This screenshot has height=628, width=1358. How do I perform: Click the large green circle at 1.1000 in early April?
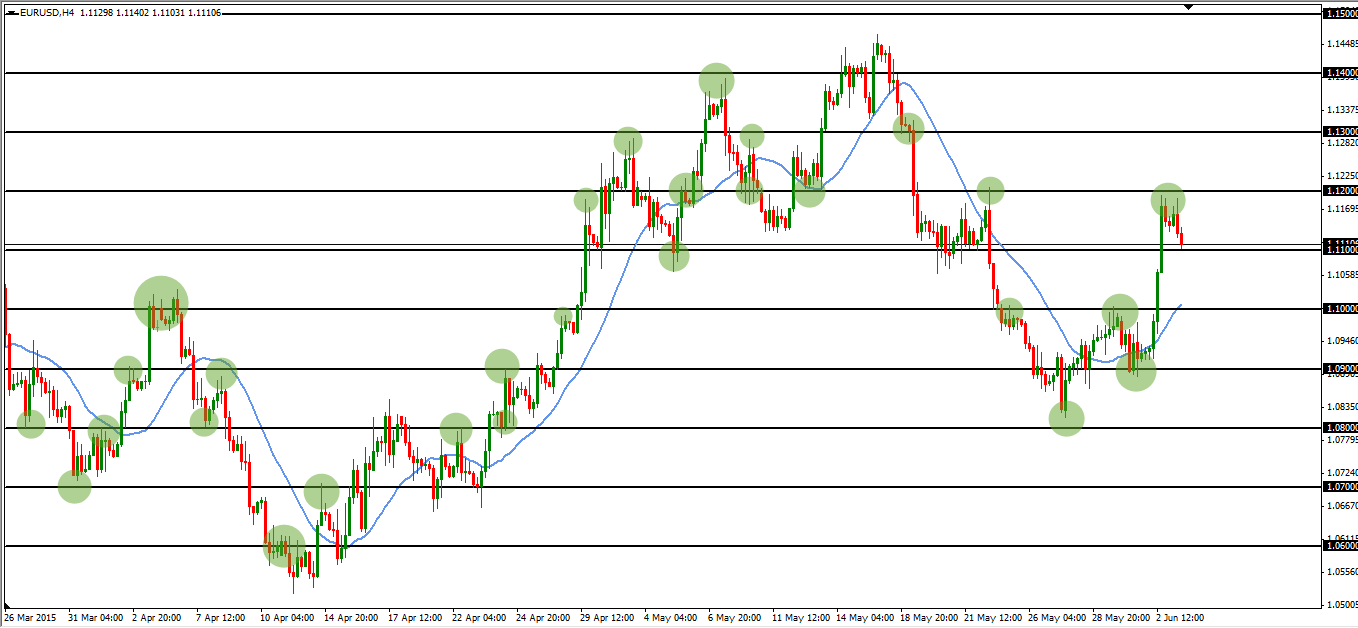161,301
